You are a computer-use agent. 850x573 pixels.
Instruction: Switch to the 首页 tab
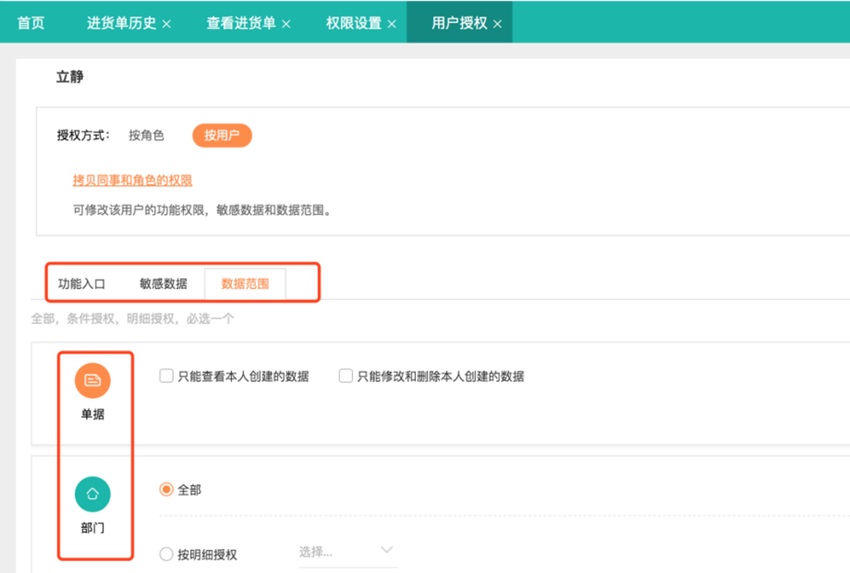(x=31, y=22)
